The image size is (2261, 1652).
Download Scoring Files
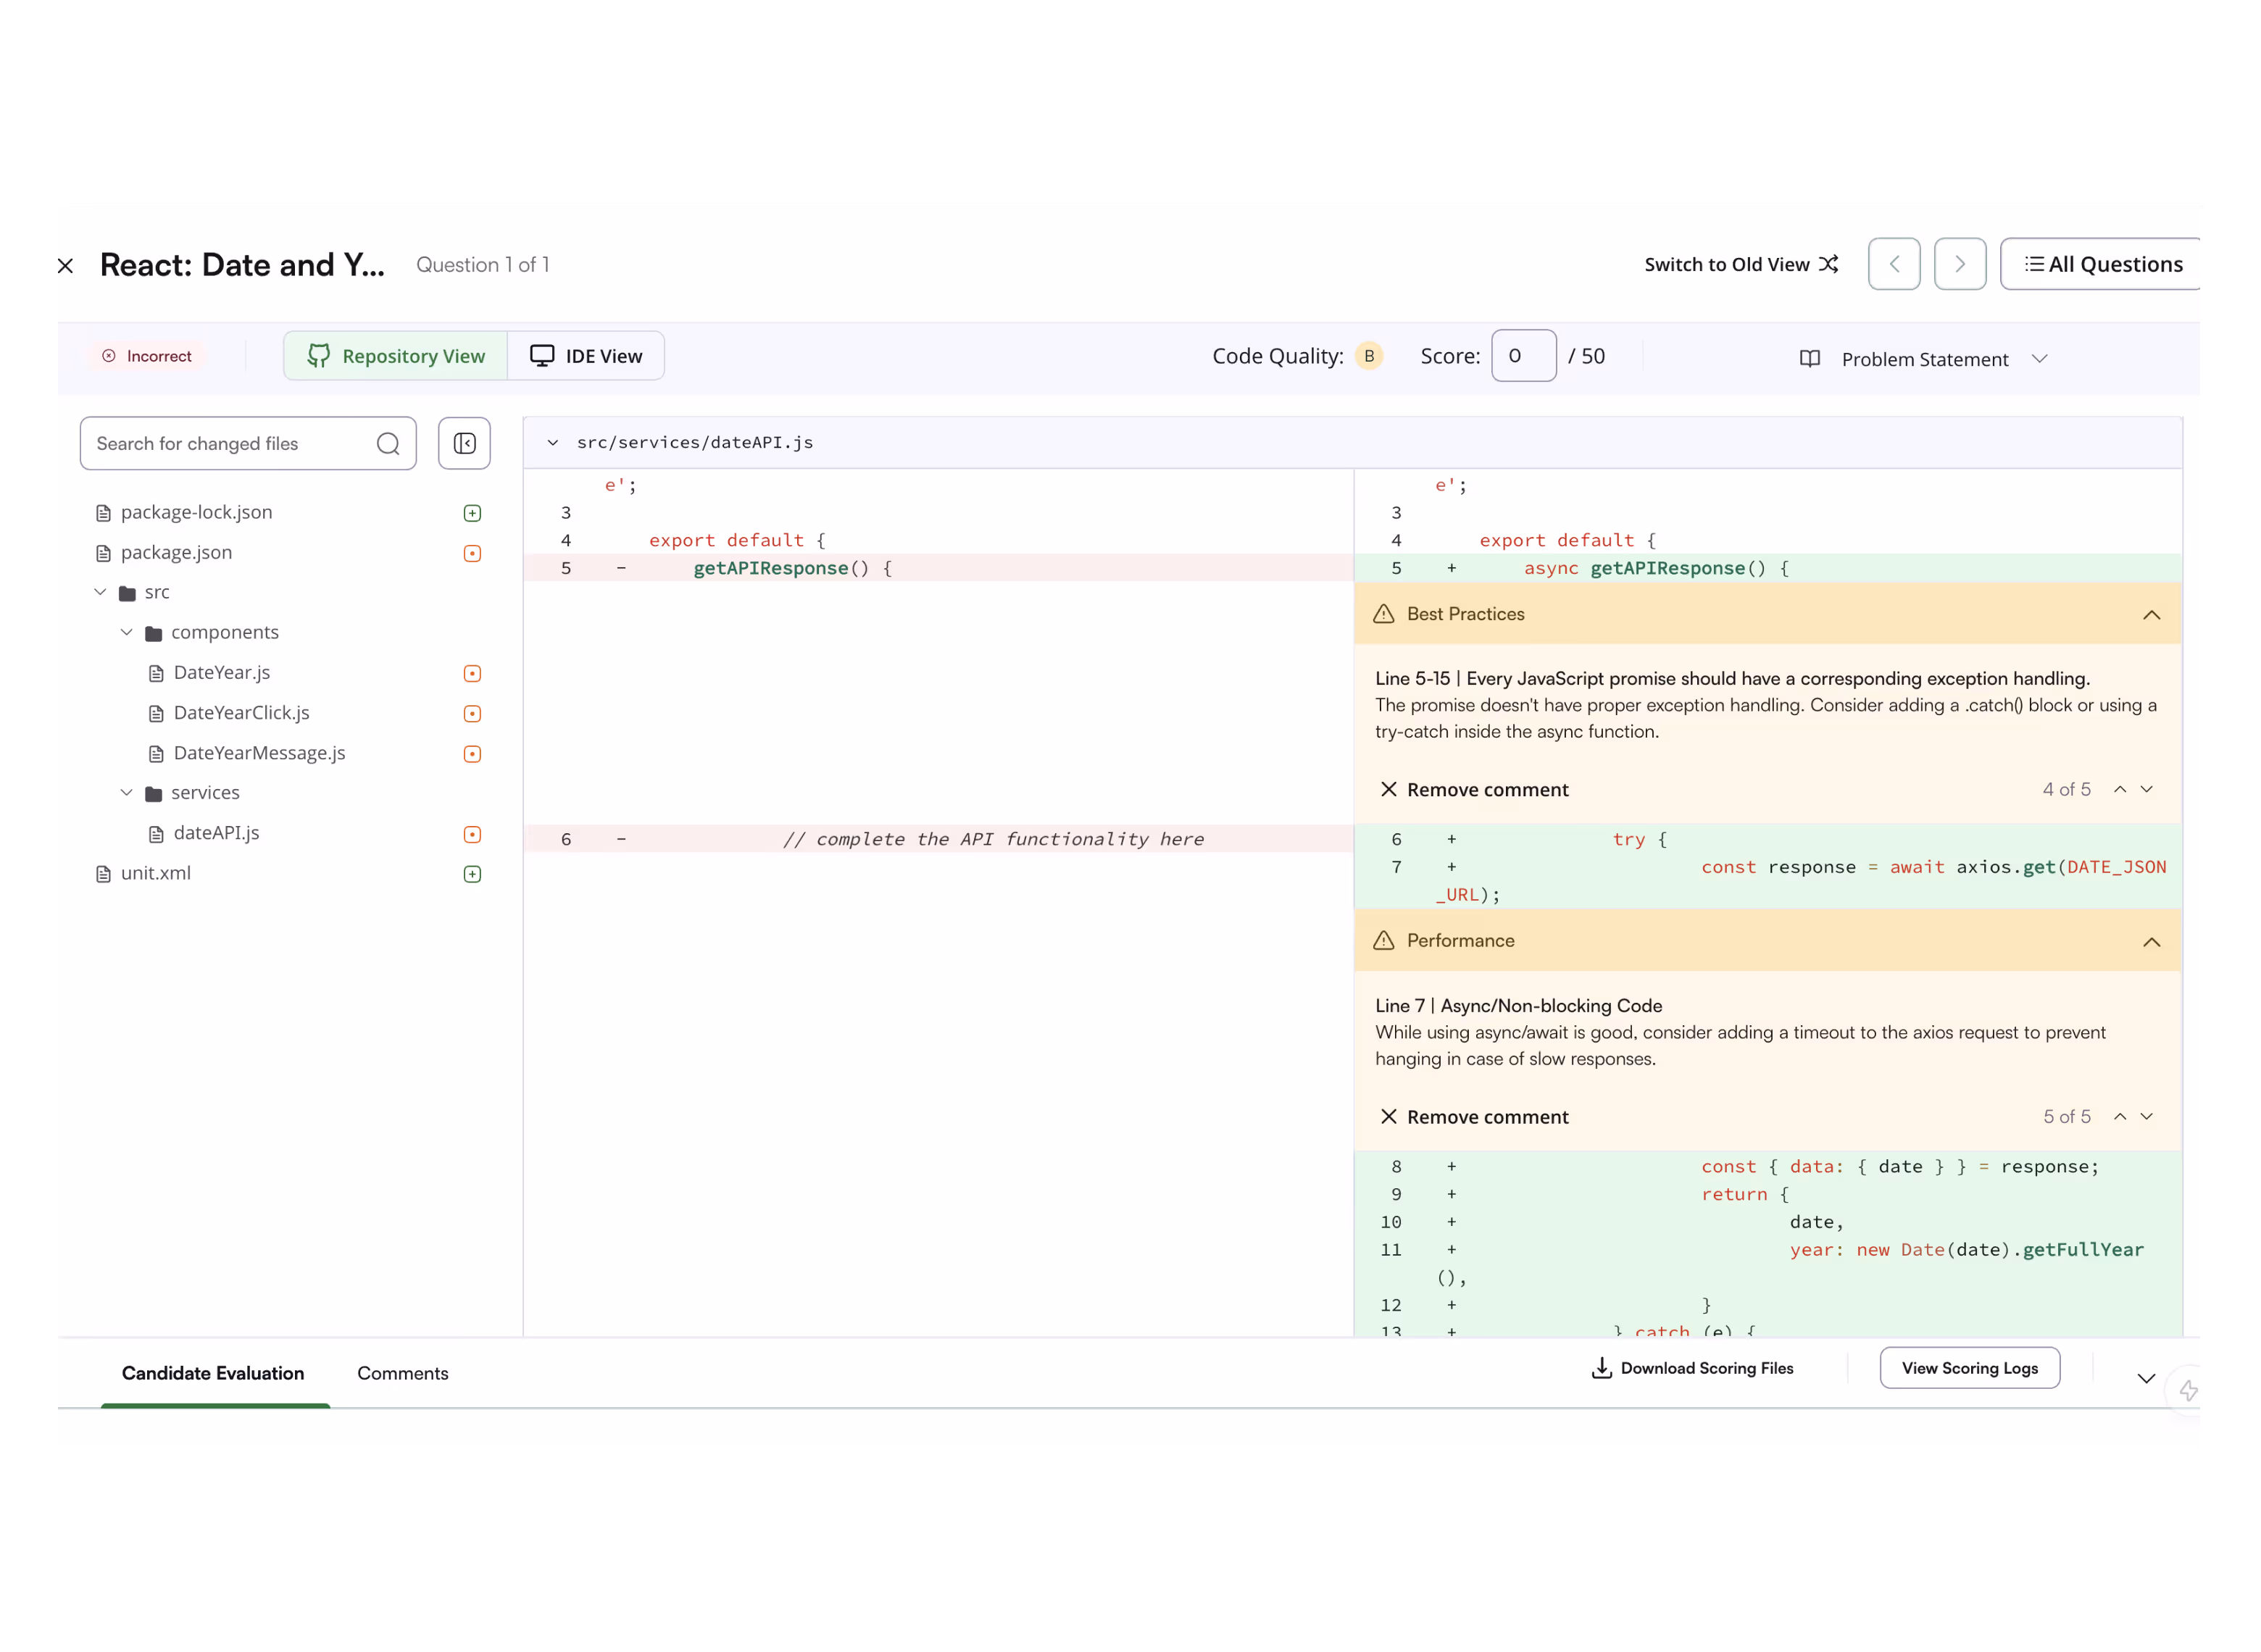[1692, 1367]
